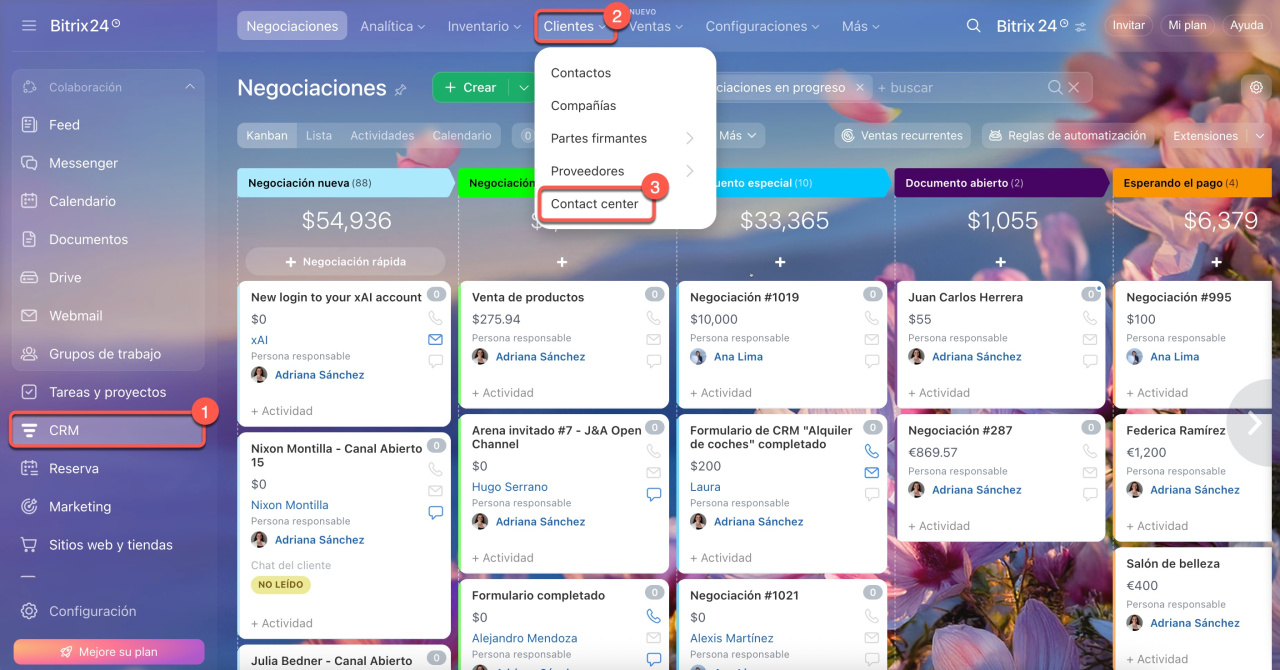Click the hamburger menu icon beside Bitrix24 logo
The height and width of the screenshot is (670, 1280).
click(x=29, y=25)
